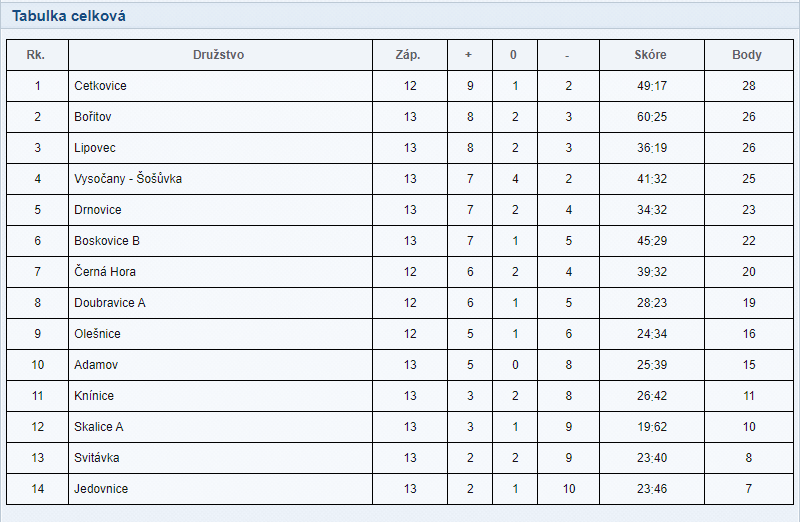This screenshot has width=800, height=522.
Task: Select Drnovice in the table
Action: pyautogui.click(x=97, y=210)
